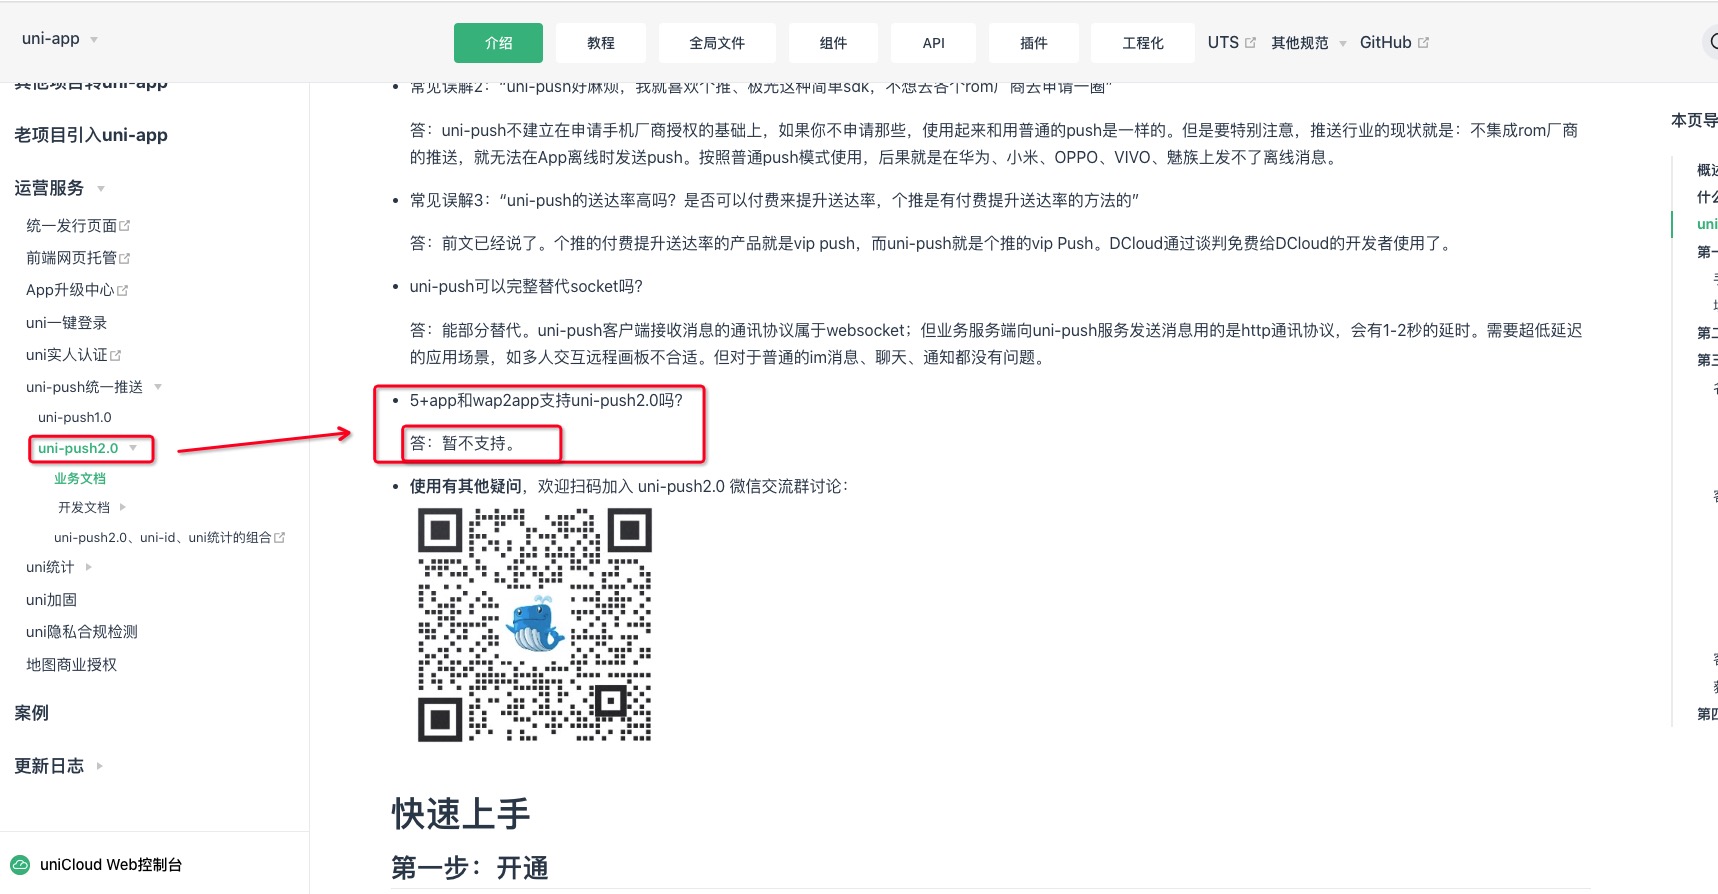Follow the UTS external link

click(1231, 42)
